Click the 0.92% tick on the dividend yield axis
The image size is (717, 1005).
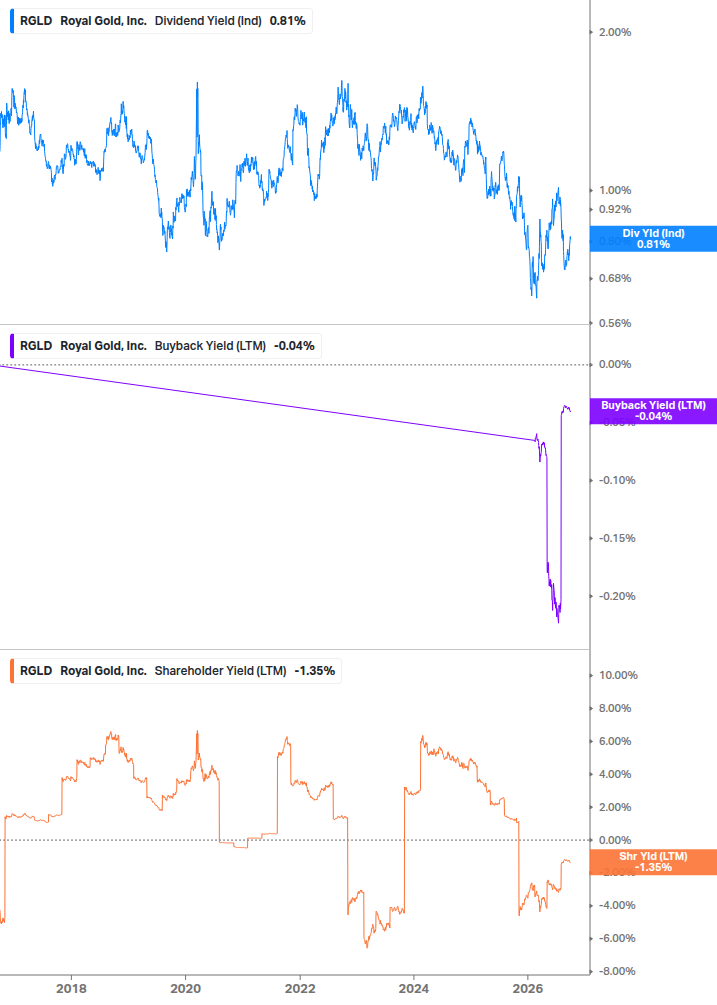tap(615, 210)
